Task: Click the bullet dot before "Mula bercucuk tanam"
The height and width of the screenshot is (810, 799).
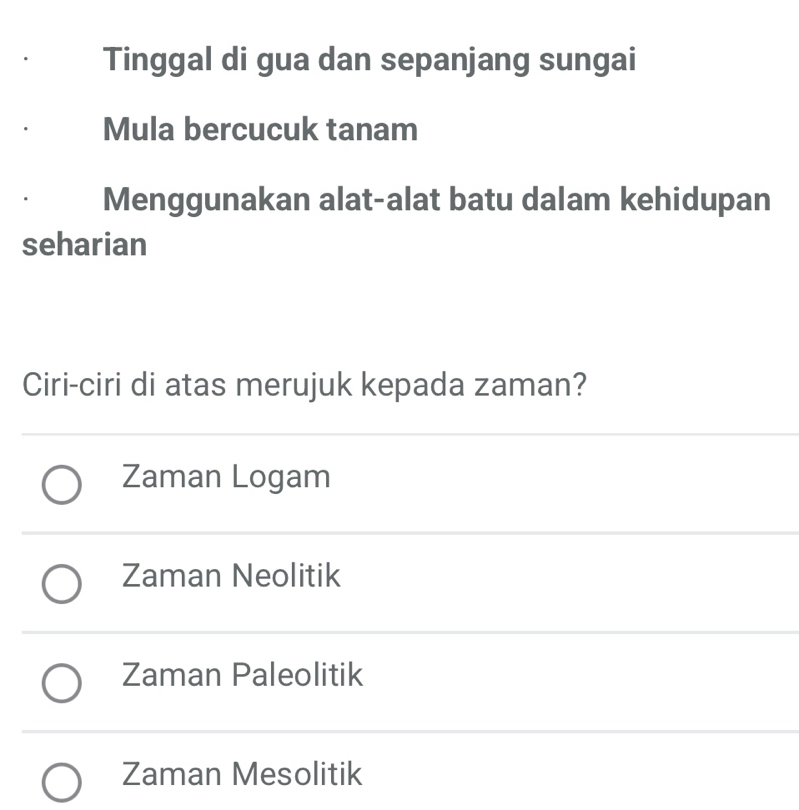Action: pos(27,129)
